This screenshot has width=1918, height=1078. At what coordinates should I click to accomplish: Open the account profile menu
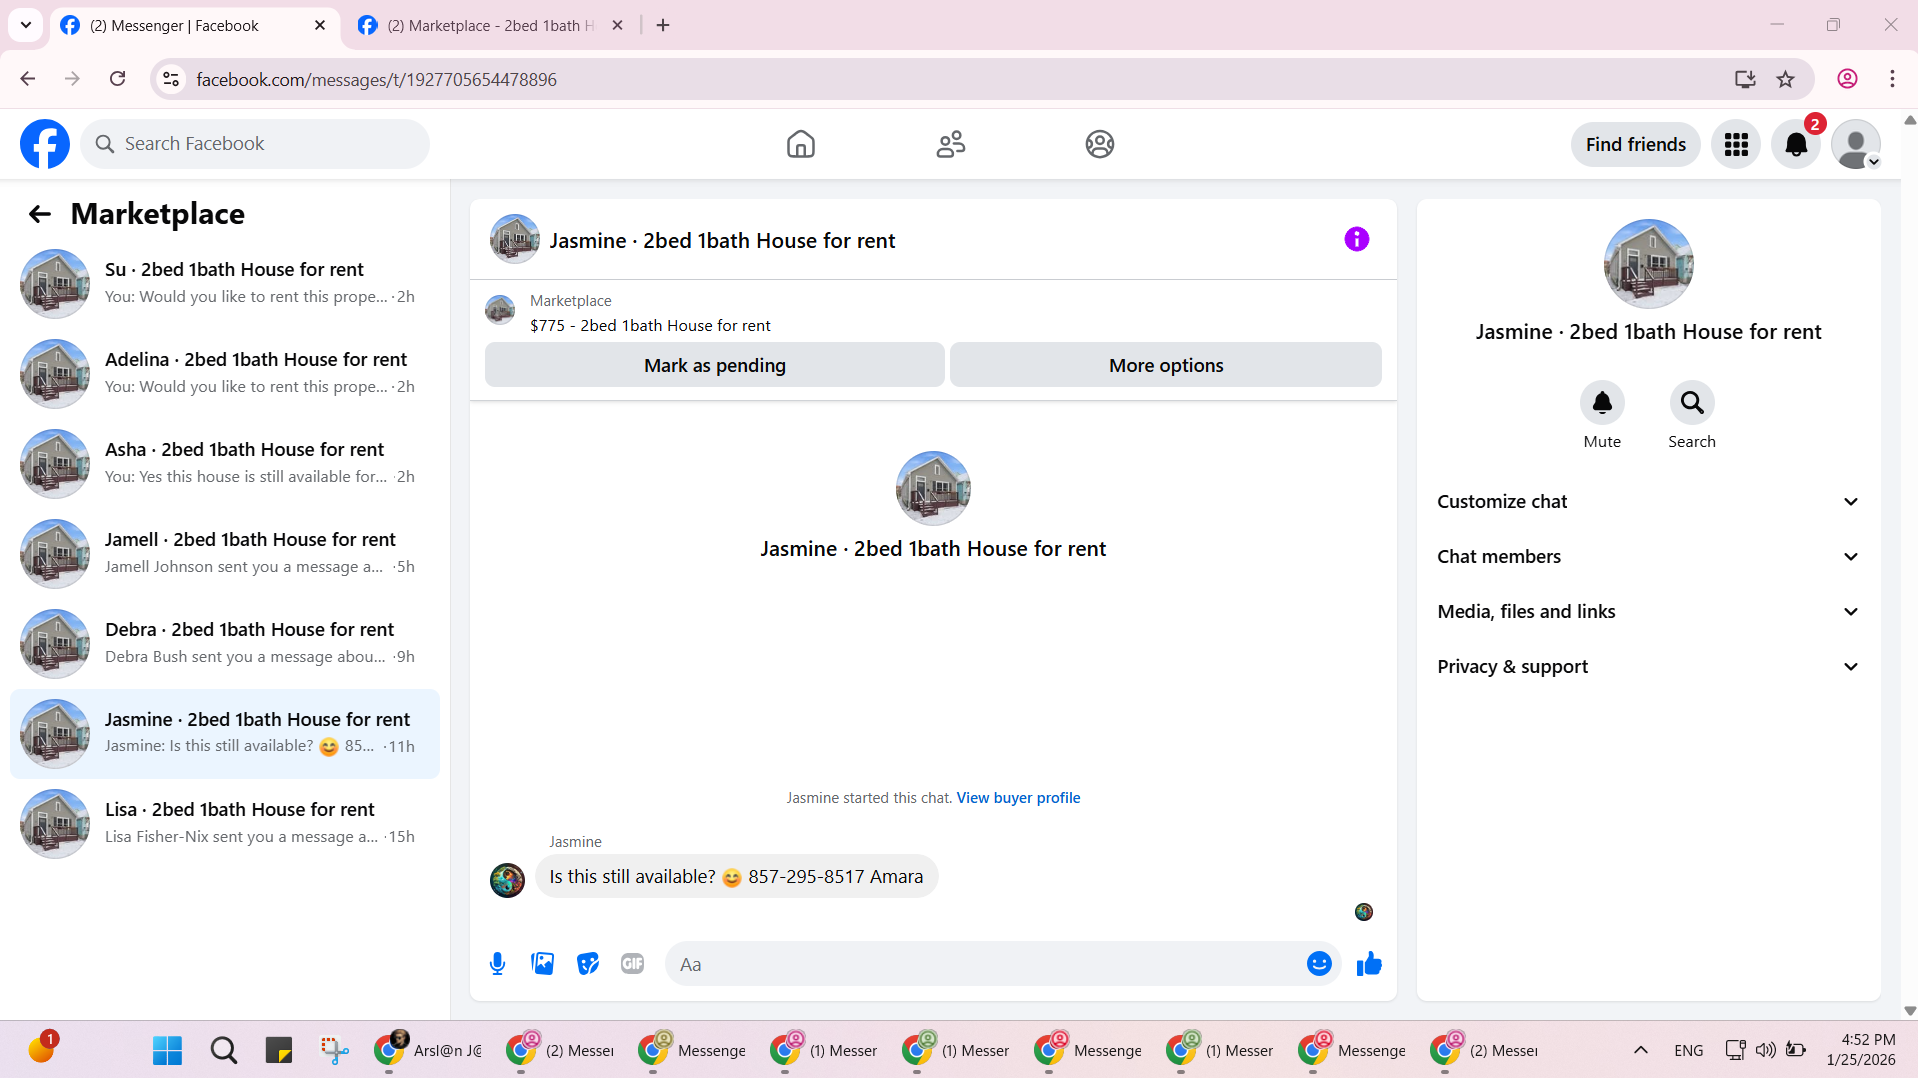(x=1856, y=145)
